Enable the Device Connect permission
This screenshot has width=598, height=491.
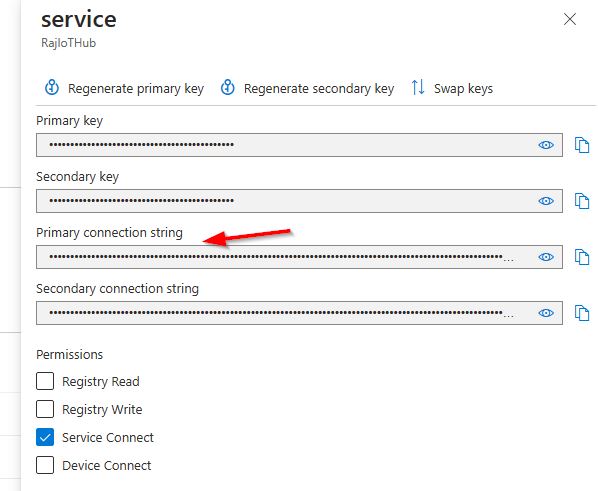point(45,465)
